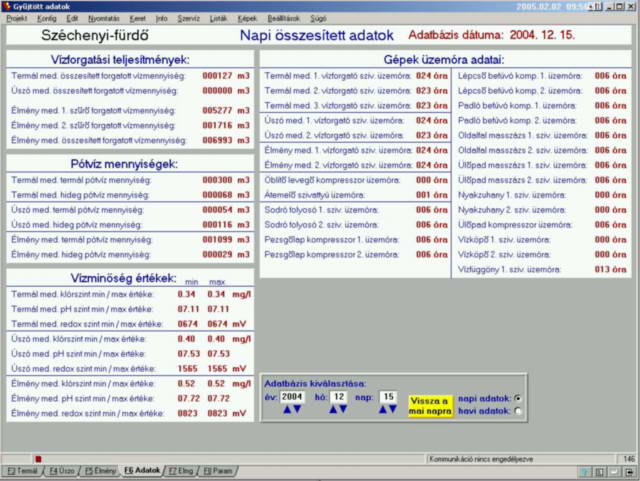Image resolution: width=640 pixels, height=481 pixels.
Task: Click the Sodró folyosó 1. sziv. üzemóra label
Action: point(321,210)
